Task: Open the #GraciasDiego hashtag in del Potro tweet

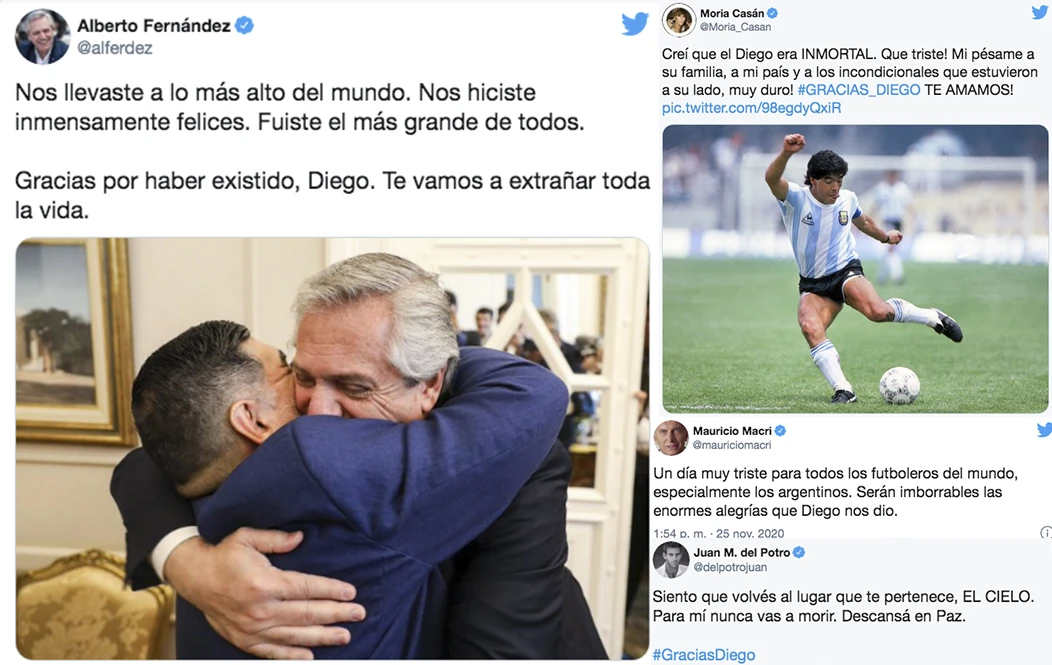Action: click(x=704, y=655)
